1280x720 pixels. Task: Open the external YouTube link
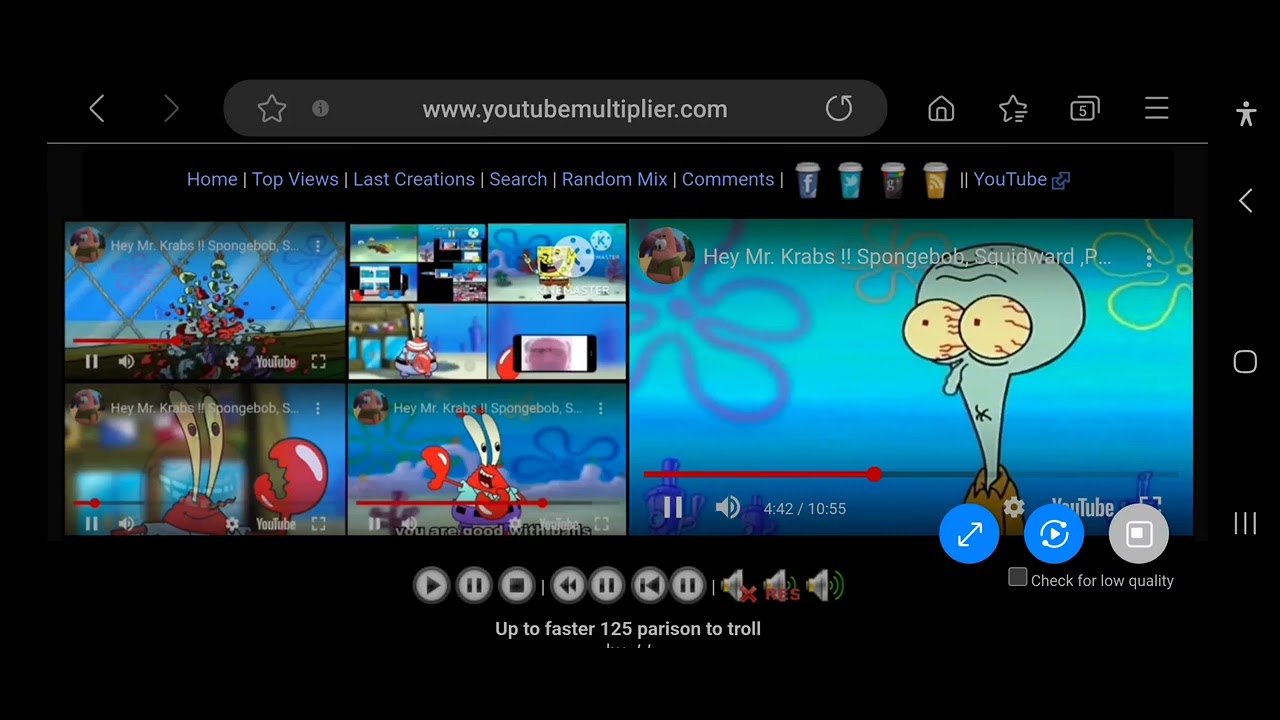tap(1021, 179)
